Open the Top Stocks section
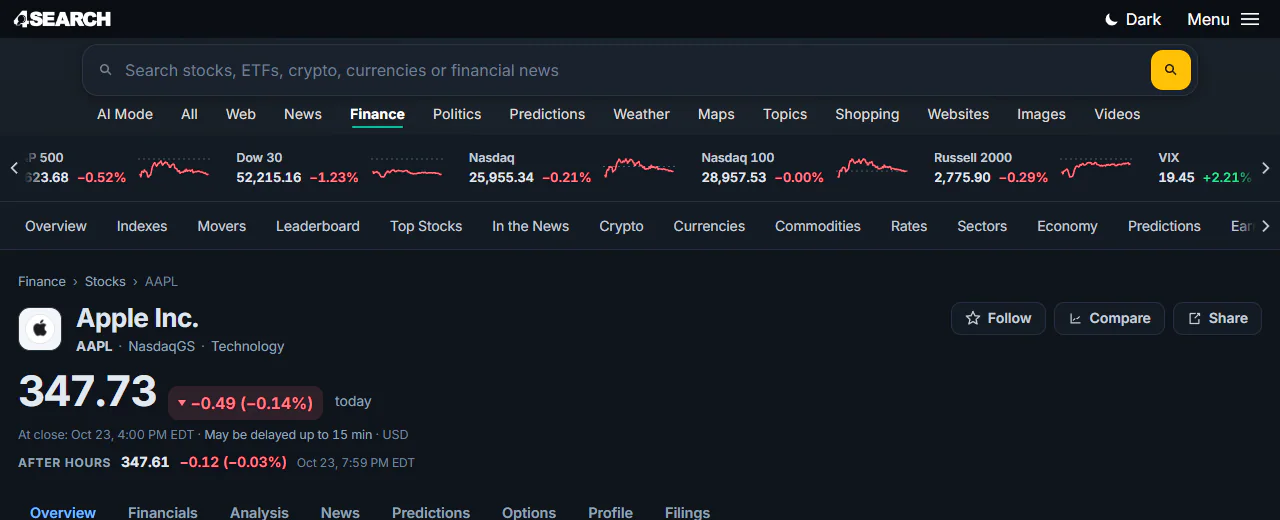 tap(426, 226)
